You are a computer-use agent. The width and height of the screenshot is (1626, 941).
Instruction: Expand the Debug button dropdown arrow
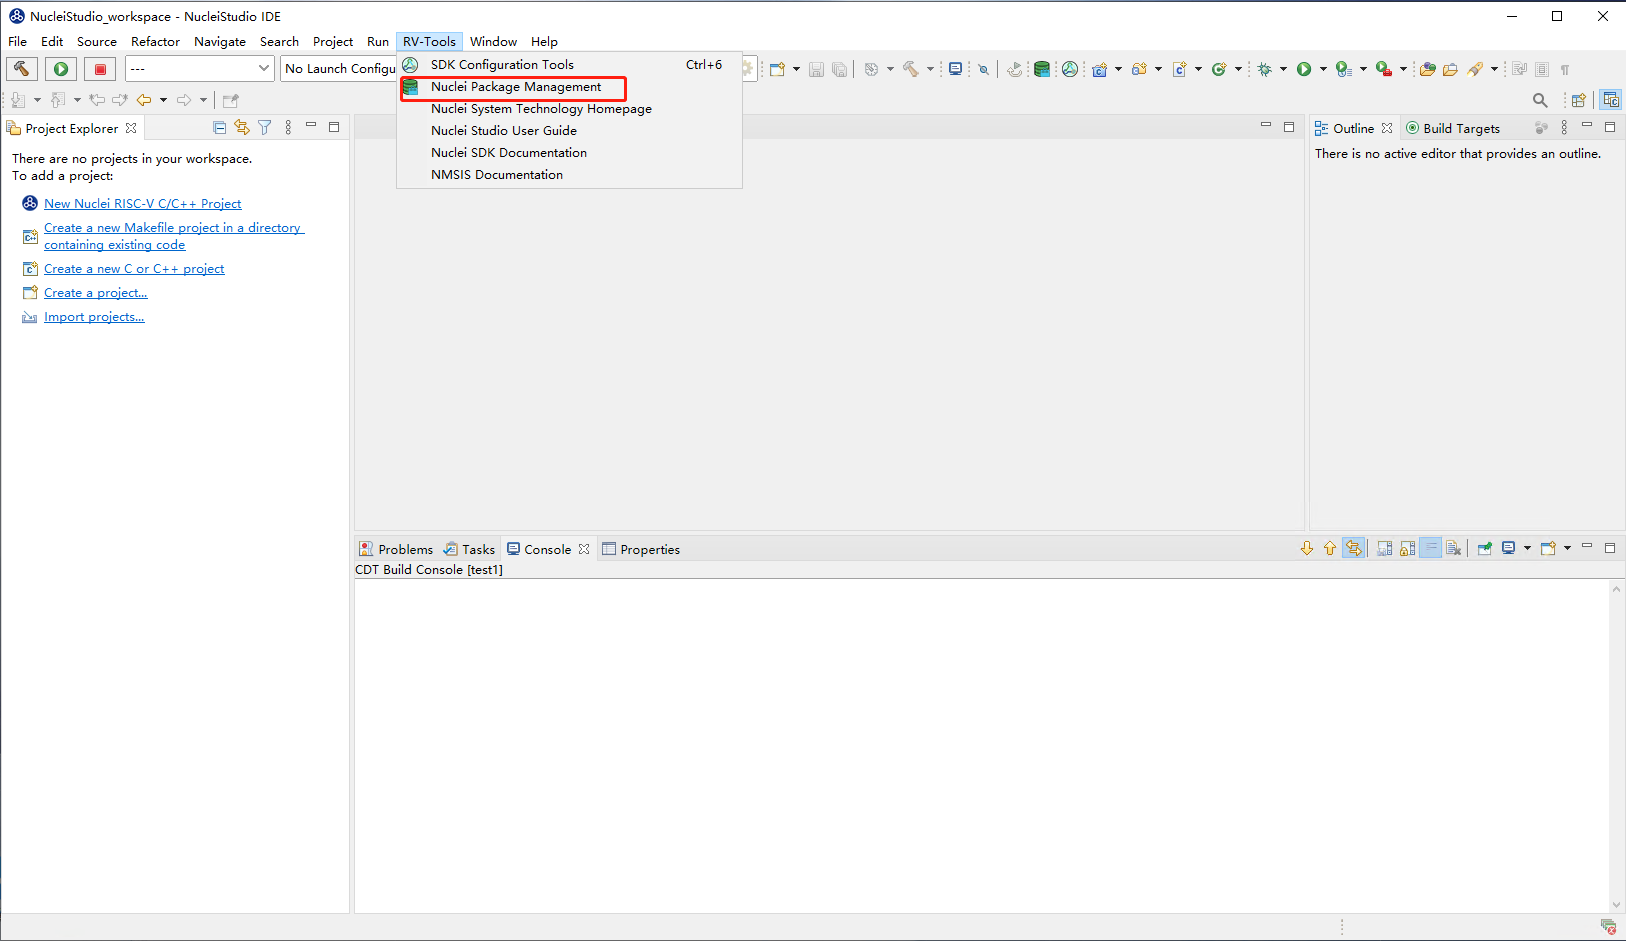coord(1284,69)
